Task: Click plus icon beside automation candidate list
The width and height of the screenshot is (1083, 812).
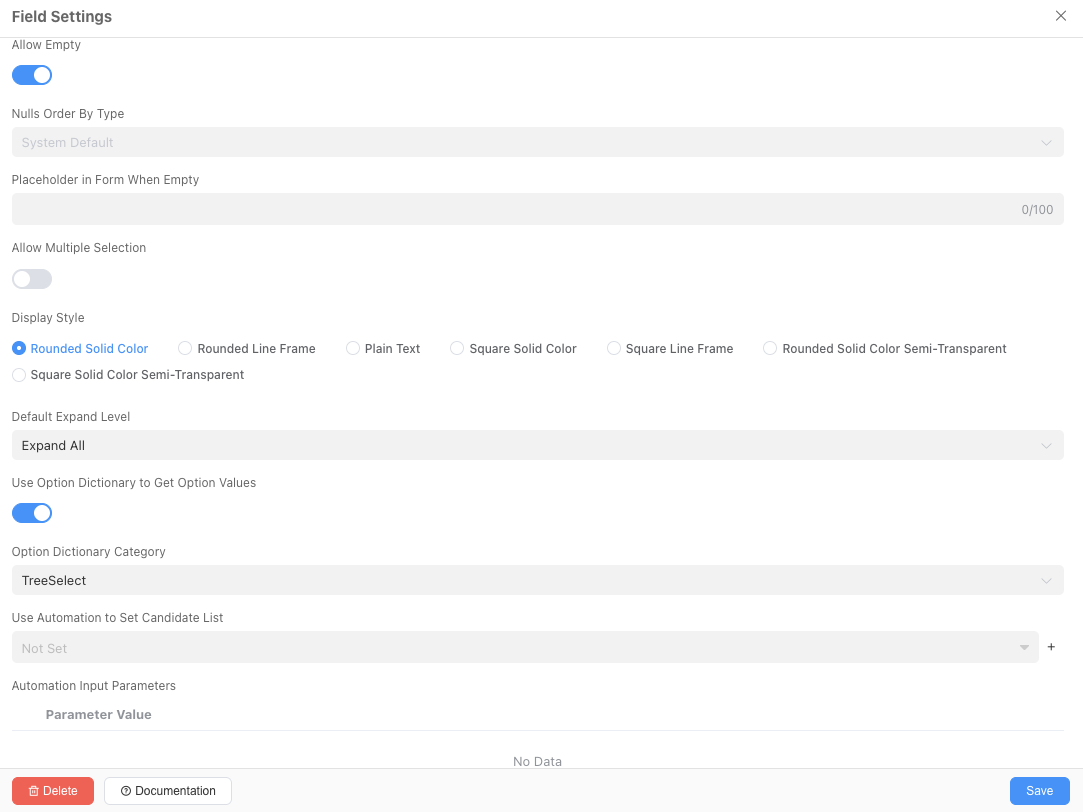Action: (1051, 647)
